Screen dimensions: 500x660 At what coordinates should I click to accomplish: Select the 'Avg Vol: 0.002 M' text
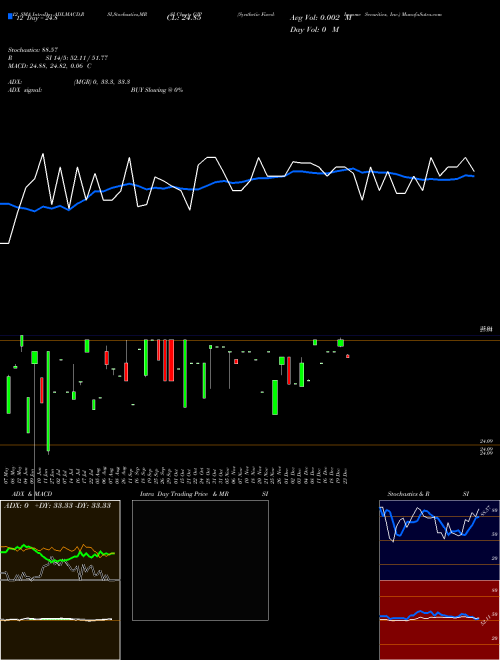(x=320, y=18)
